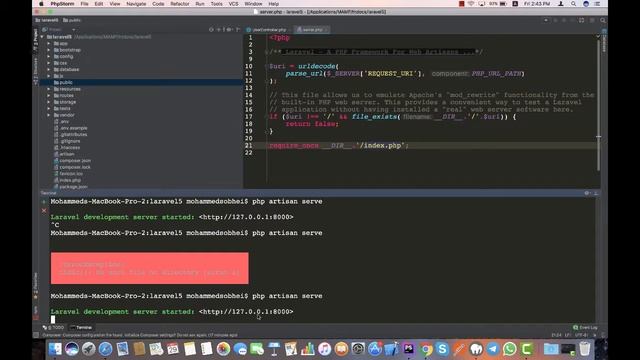The image size is (640, 360).
Task: Open the Refactor menu
Action: click(180, 4)
